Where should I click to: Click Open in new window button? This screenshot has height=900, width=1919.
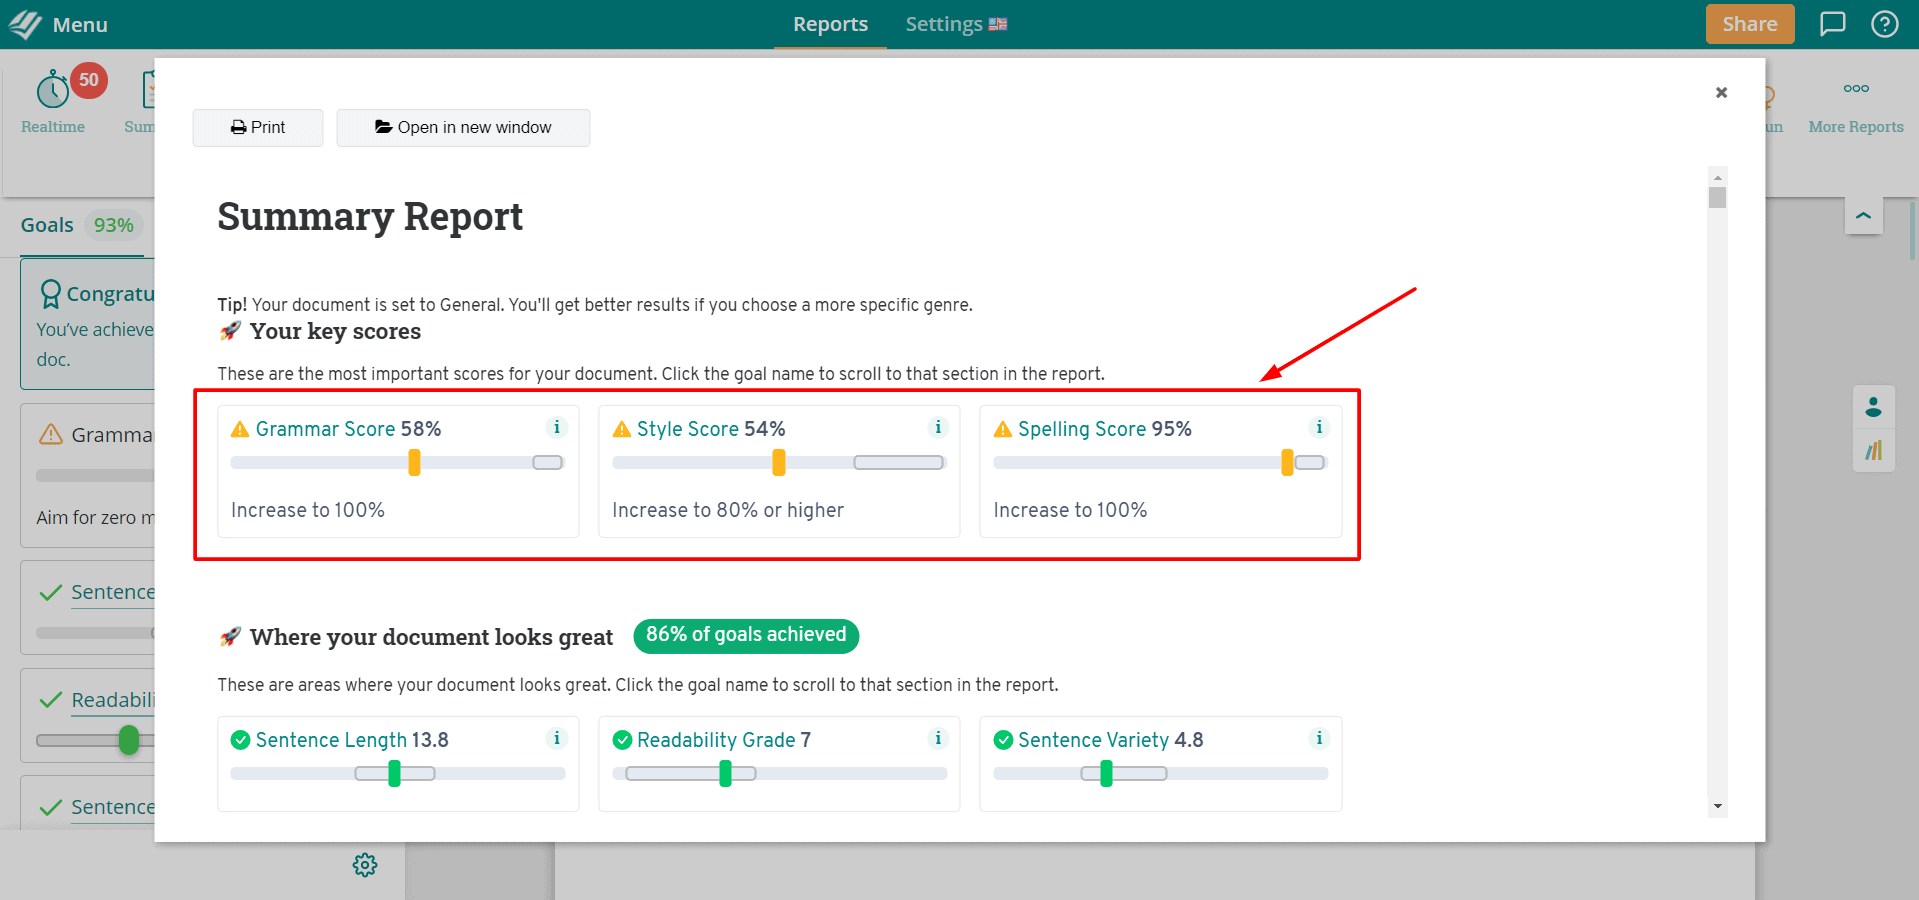coord(463,128)
